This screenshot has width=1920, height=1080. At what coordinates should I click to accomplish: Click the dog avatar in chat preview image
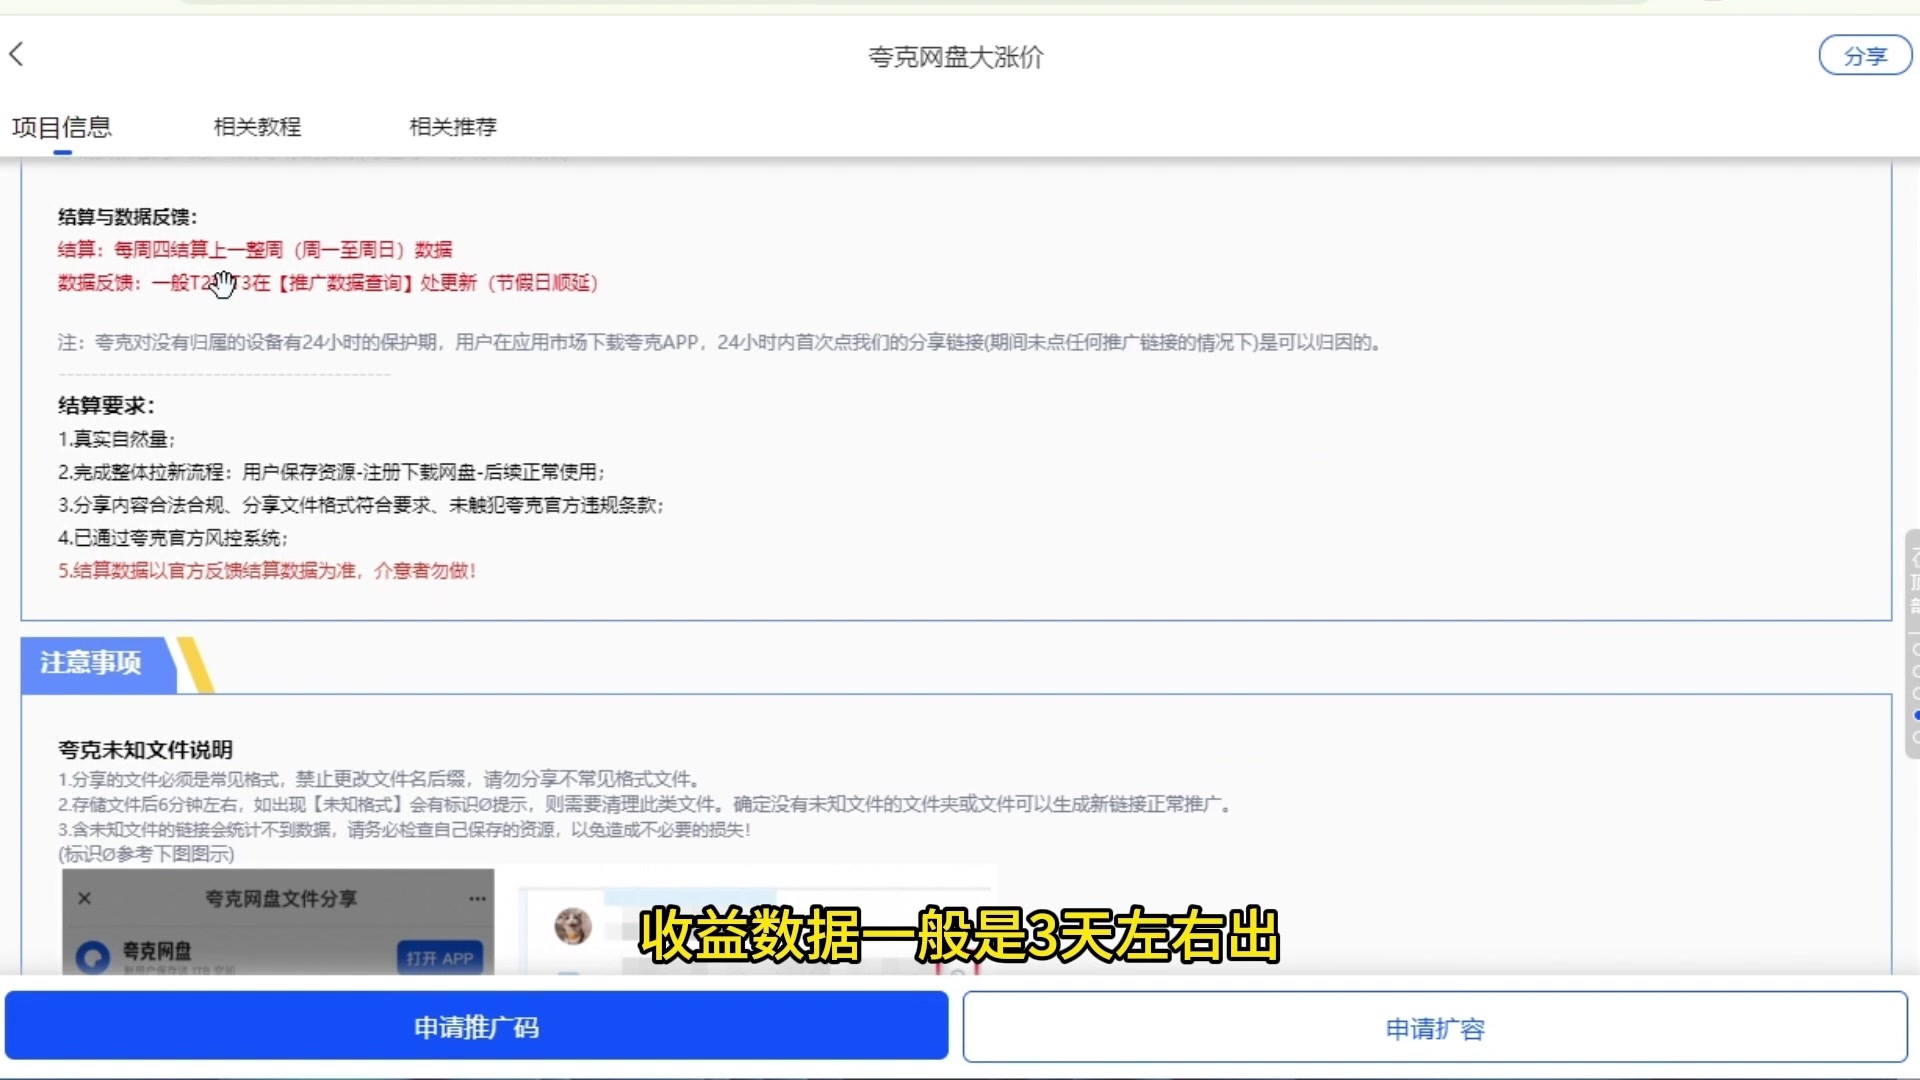573,926
